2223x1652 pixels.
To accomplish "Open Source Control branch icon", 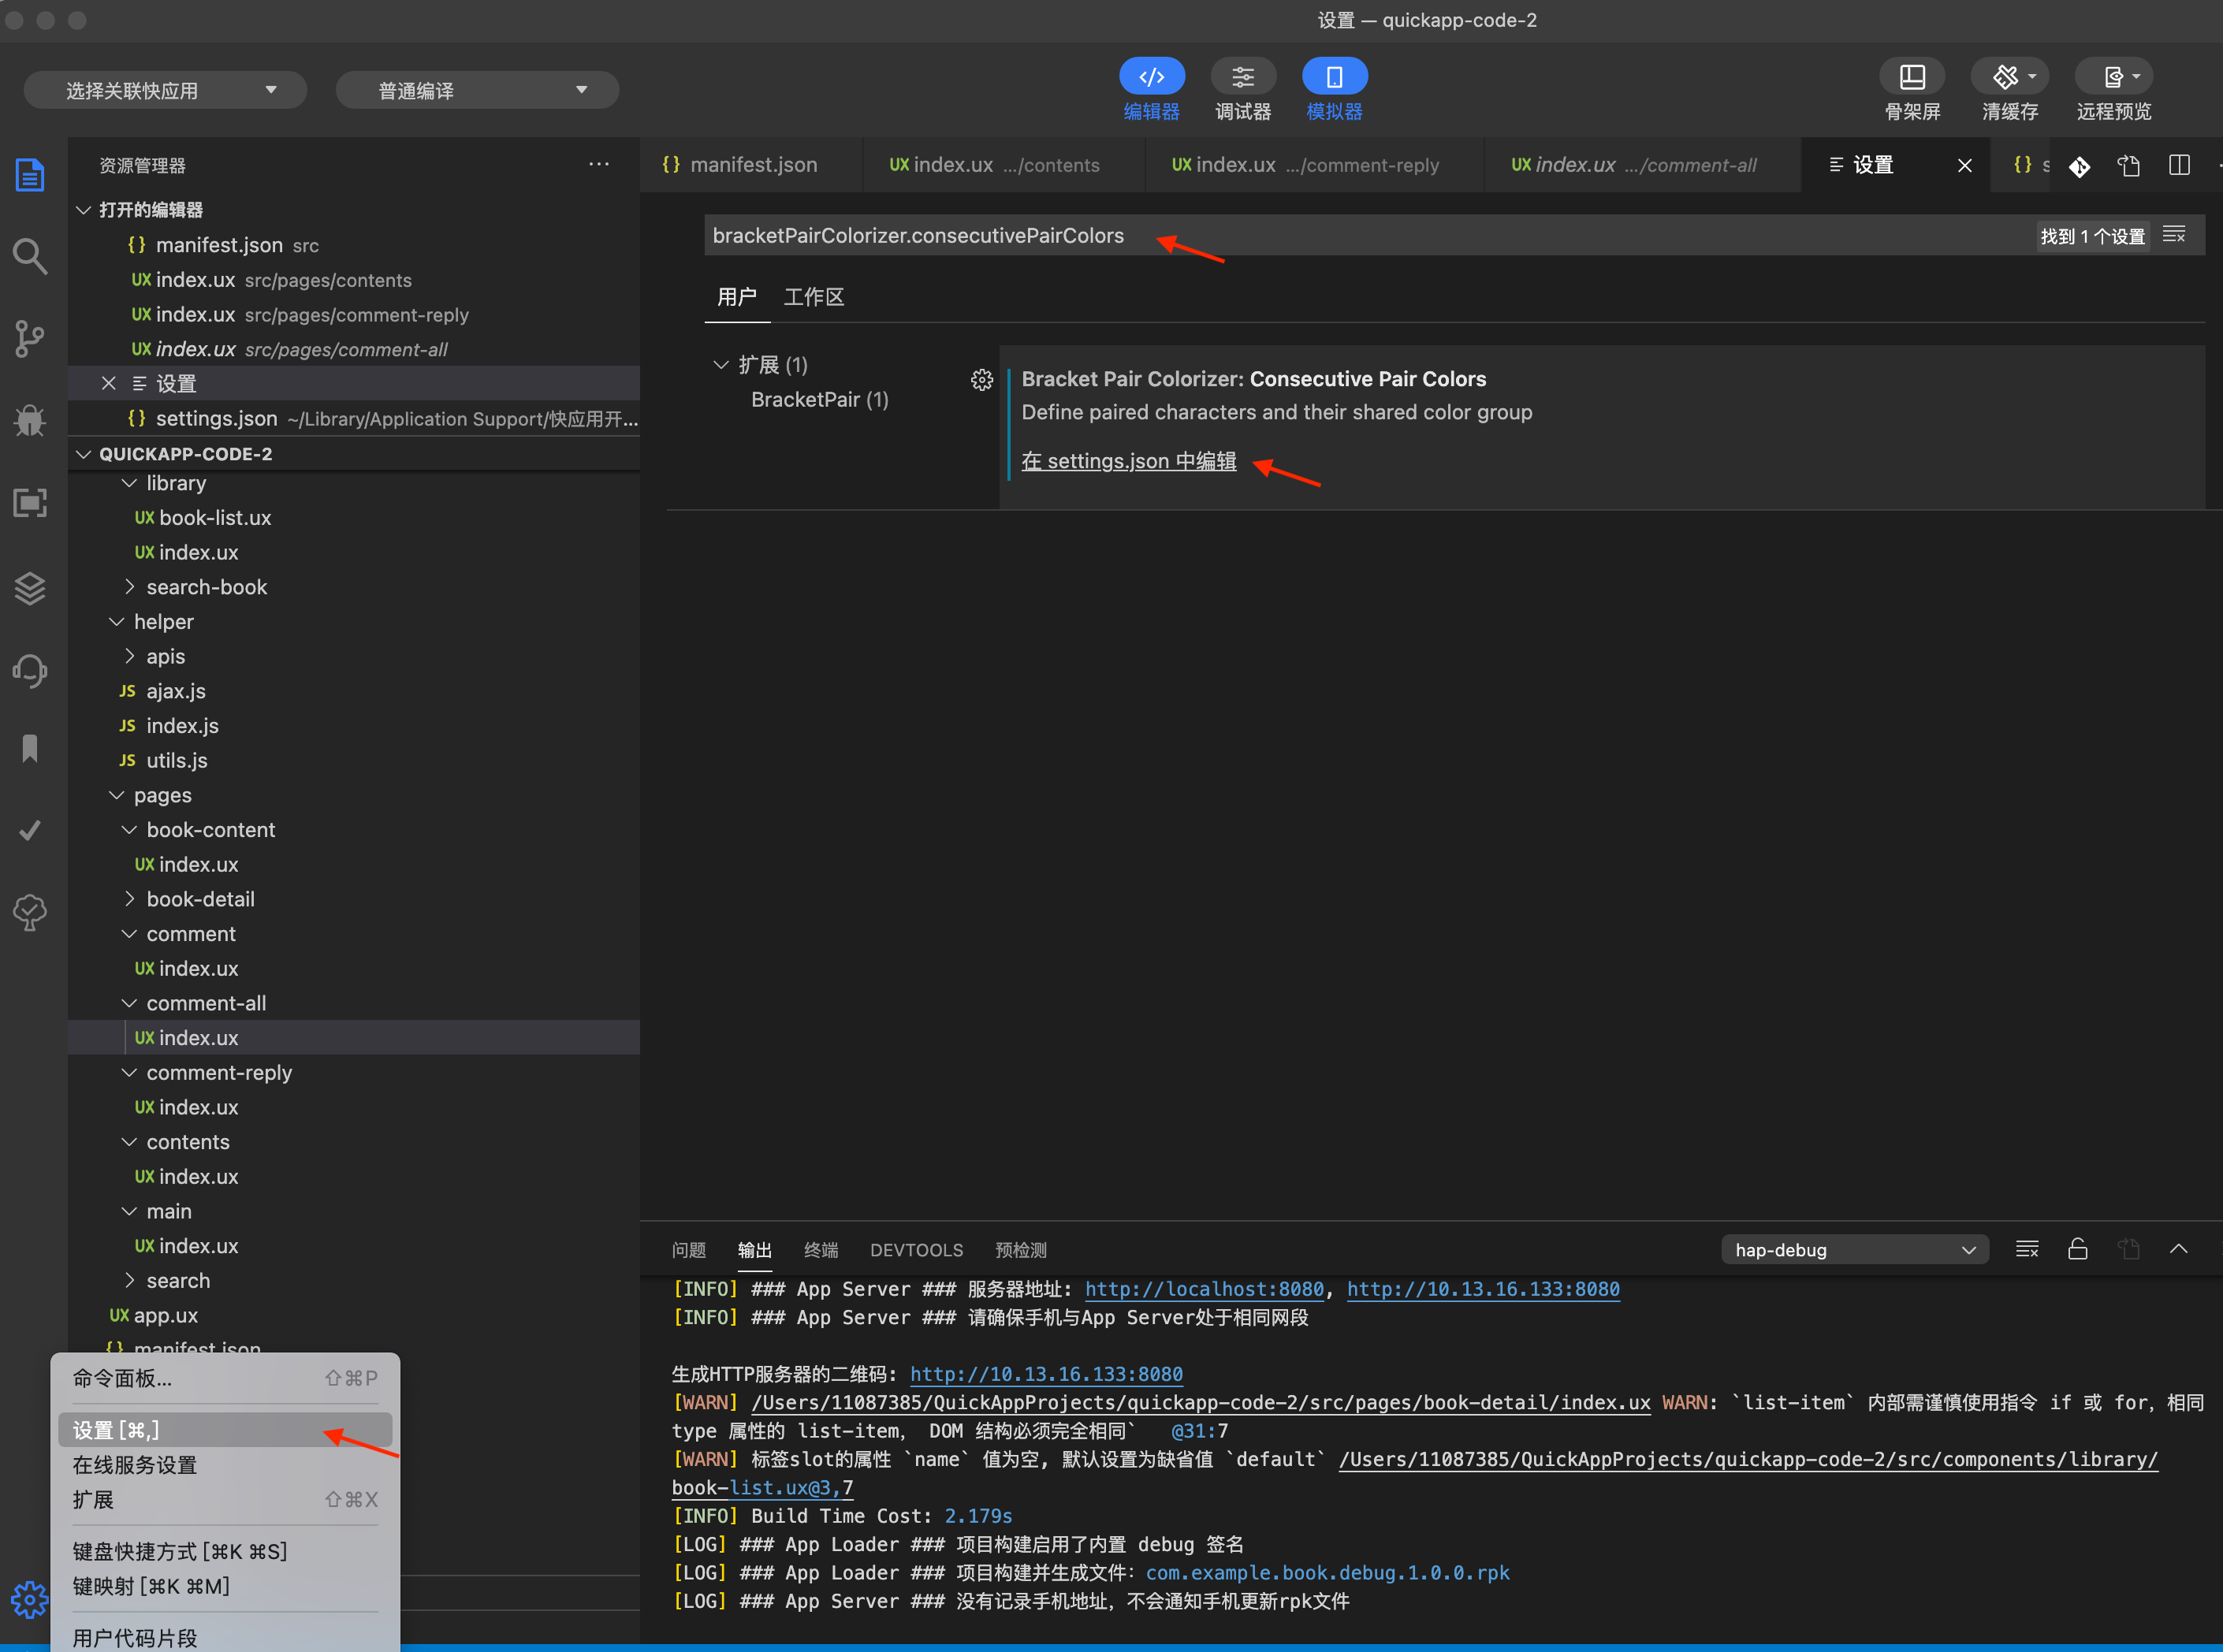I will point(30,338).
